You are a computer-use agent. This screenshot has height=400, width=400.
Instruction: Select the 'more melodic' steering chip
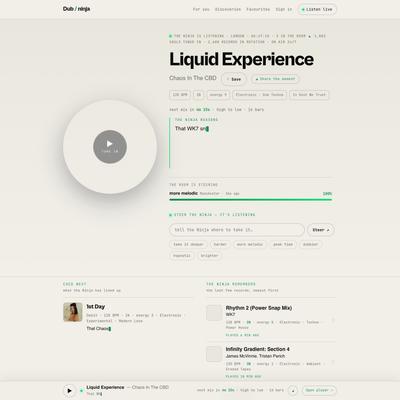250,244
